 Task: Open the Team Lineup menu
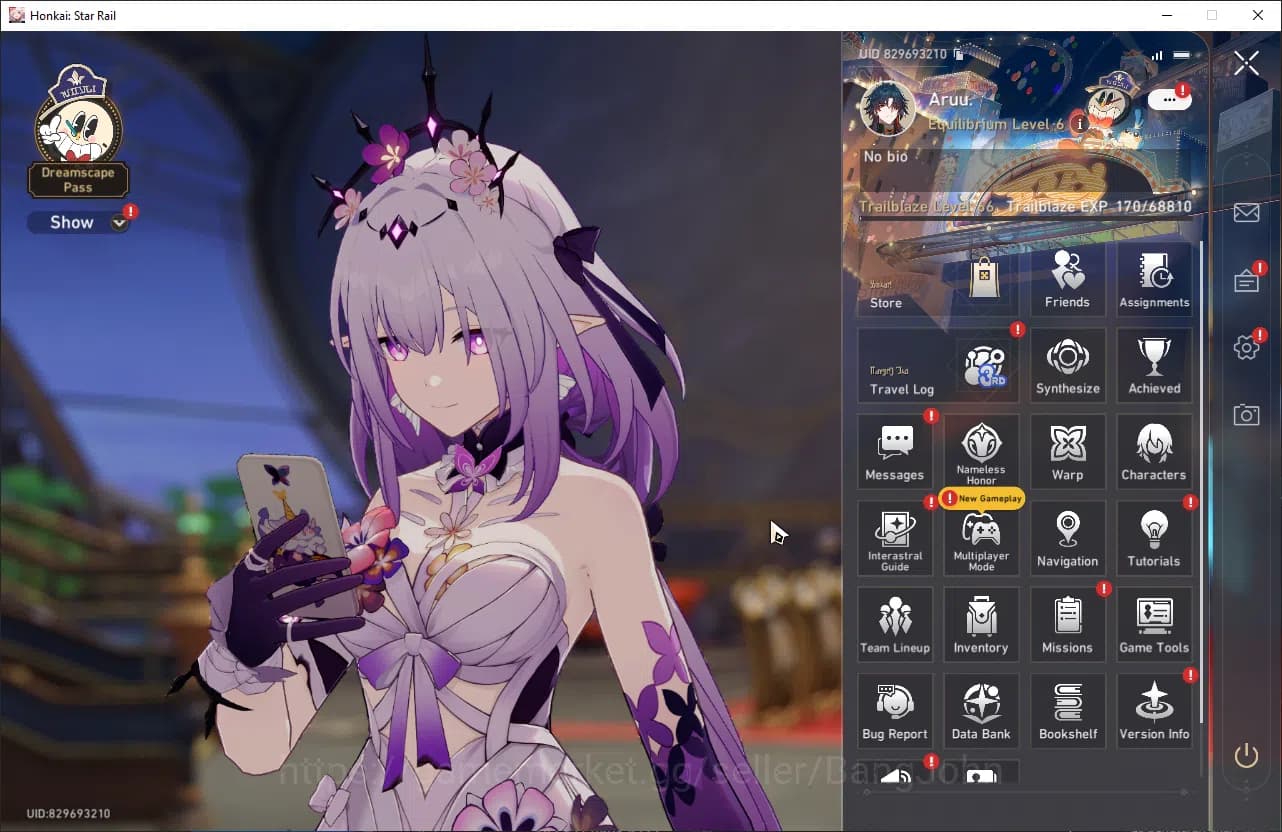coord(895,625)
